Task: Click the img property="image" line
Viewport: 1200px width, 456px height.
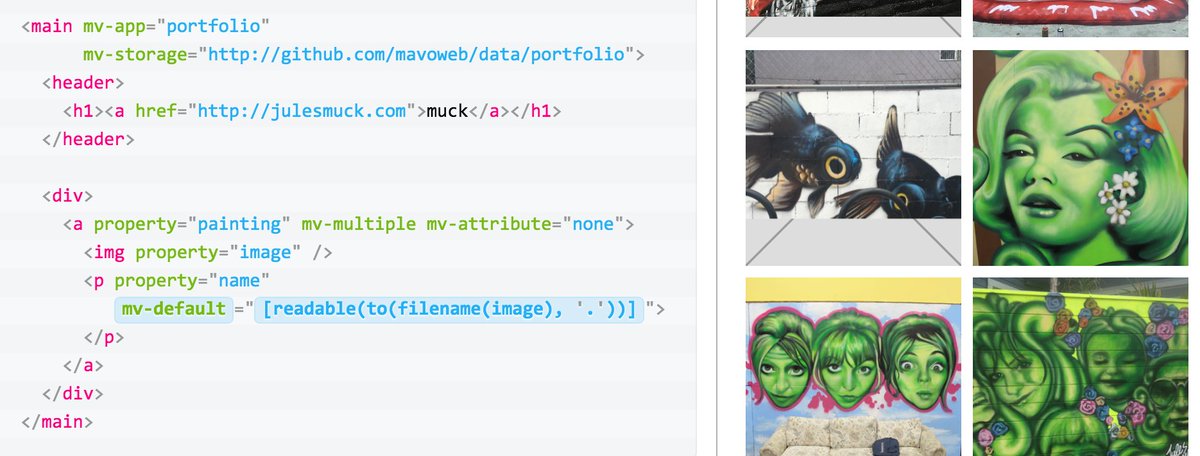Action: click(x=207, y=252)
